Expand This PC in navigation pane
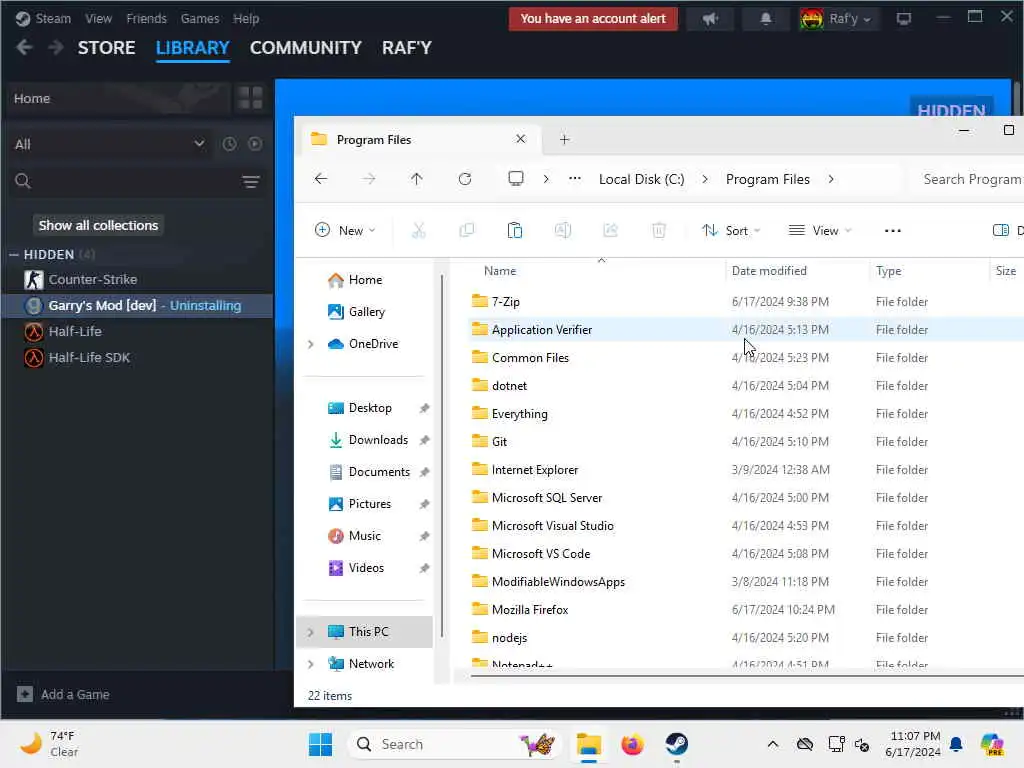Image resolution: width=1024 pixels, height=768 pixels. [311, 632]
